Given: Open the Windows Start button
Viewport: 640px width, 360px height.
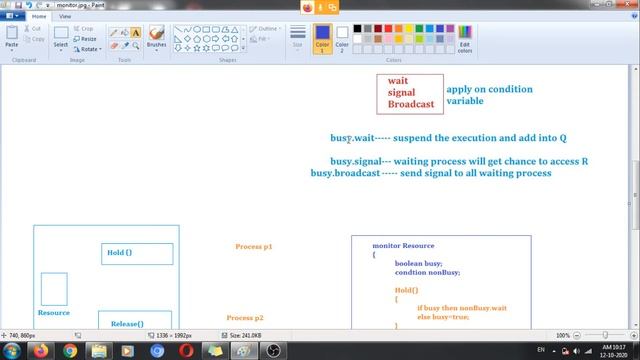Looking at the screenshot, I should pos(11,351).
